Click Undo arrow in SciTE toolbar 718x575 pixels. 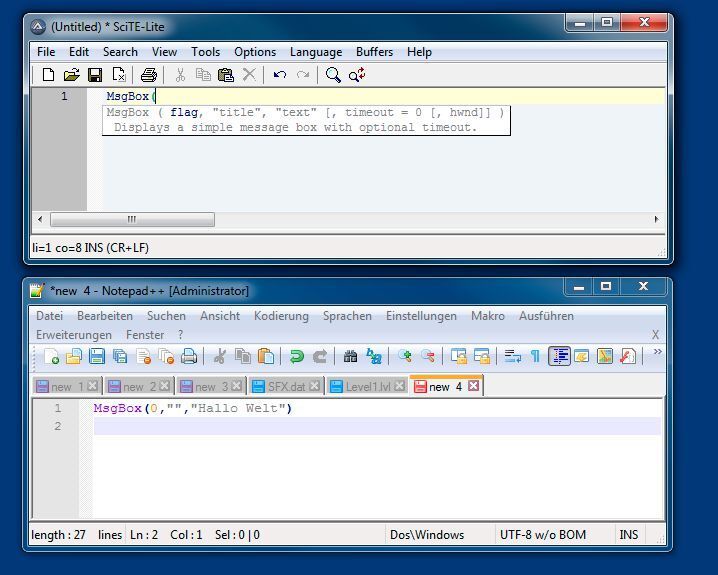(x=279, y=75)
